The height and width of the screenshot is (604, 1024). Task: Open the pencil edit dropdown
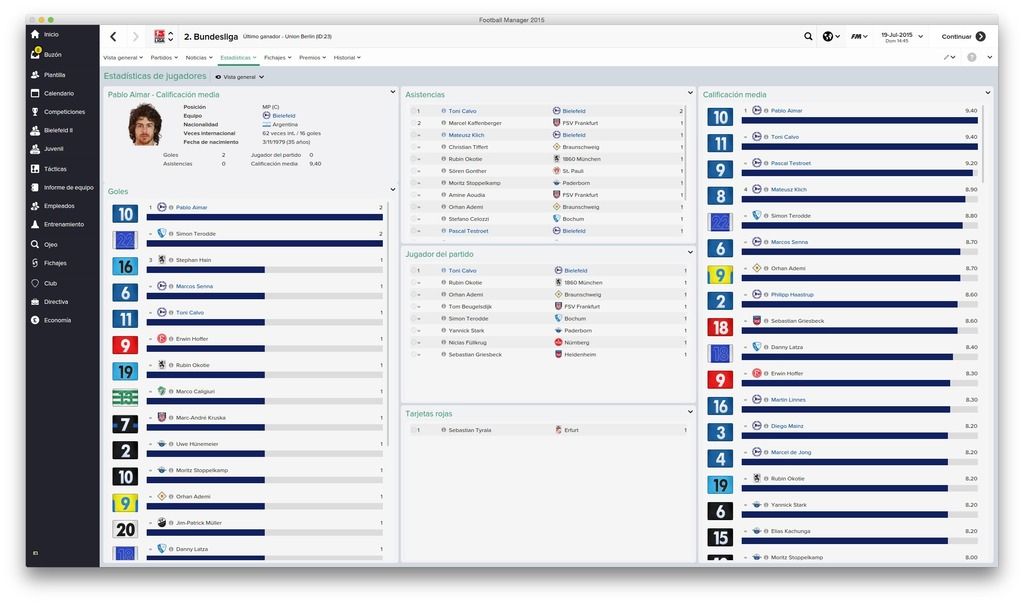point(949,57)
